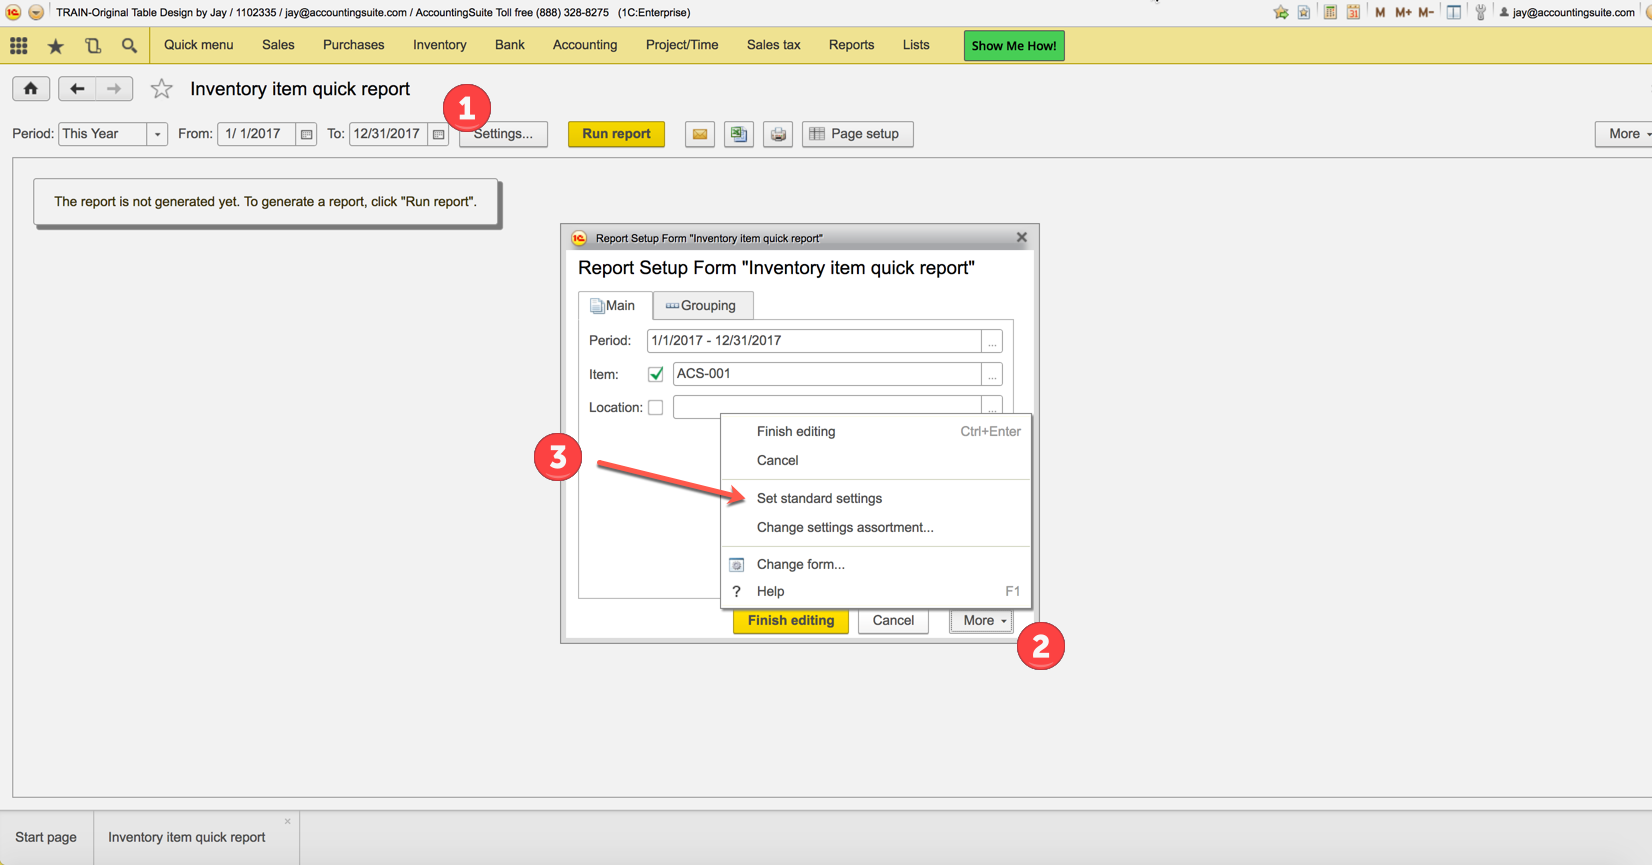Choose Finish editing in the context menu
This screenshot has width=1652, height=865.
pyautogui.click(x=876, y=432)
